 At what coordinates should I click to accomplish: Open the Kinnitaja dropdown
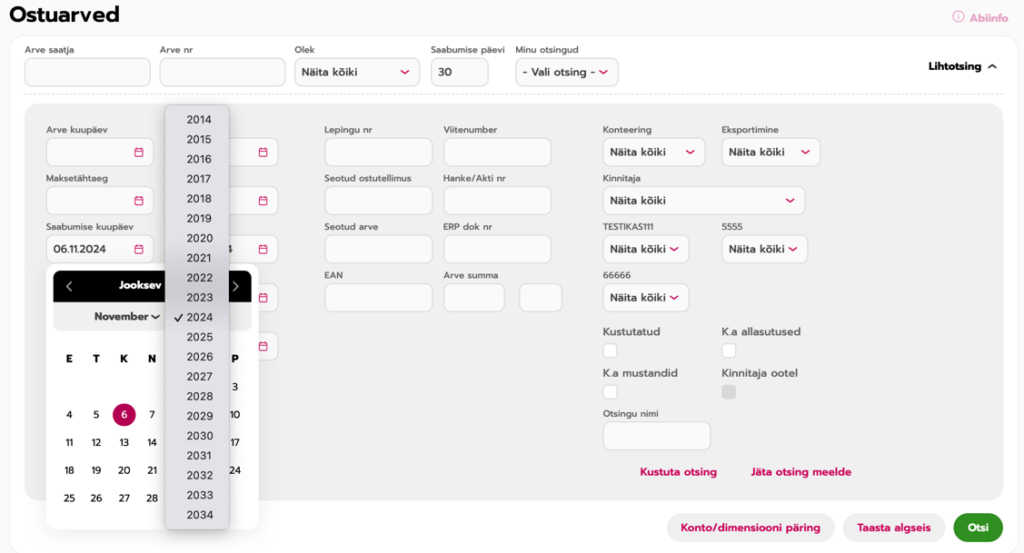703,201
